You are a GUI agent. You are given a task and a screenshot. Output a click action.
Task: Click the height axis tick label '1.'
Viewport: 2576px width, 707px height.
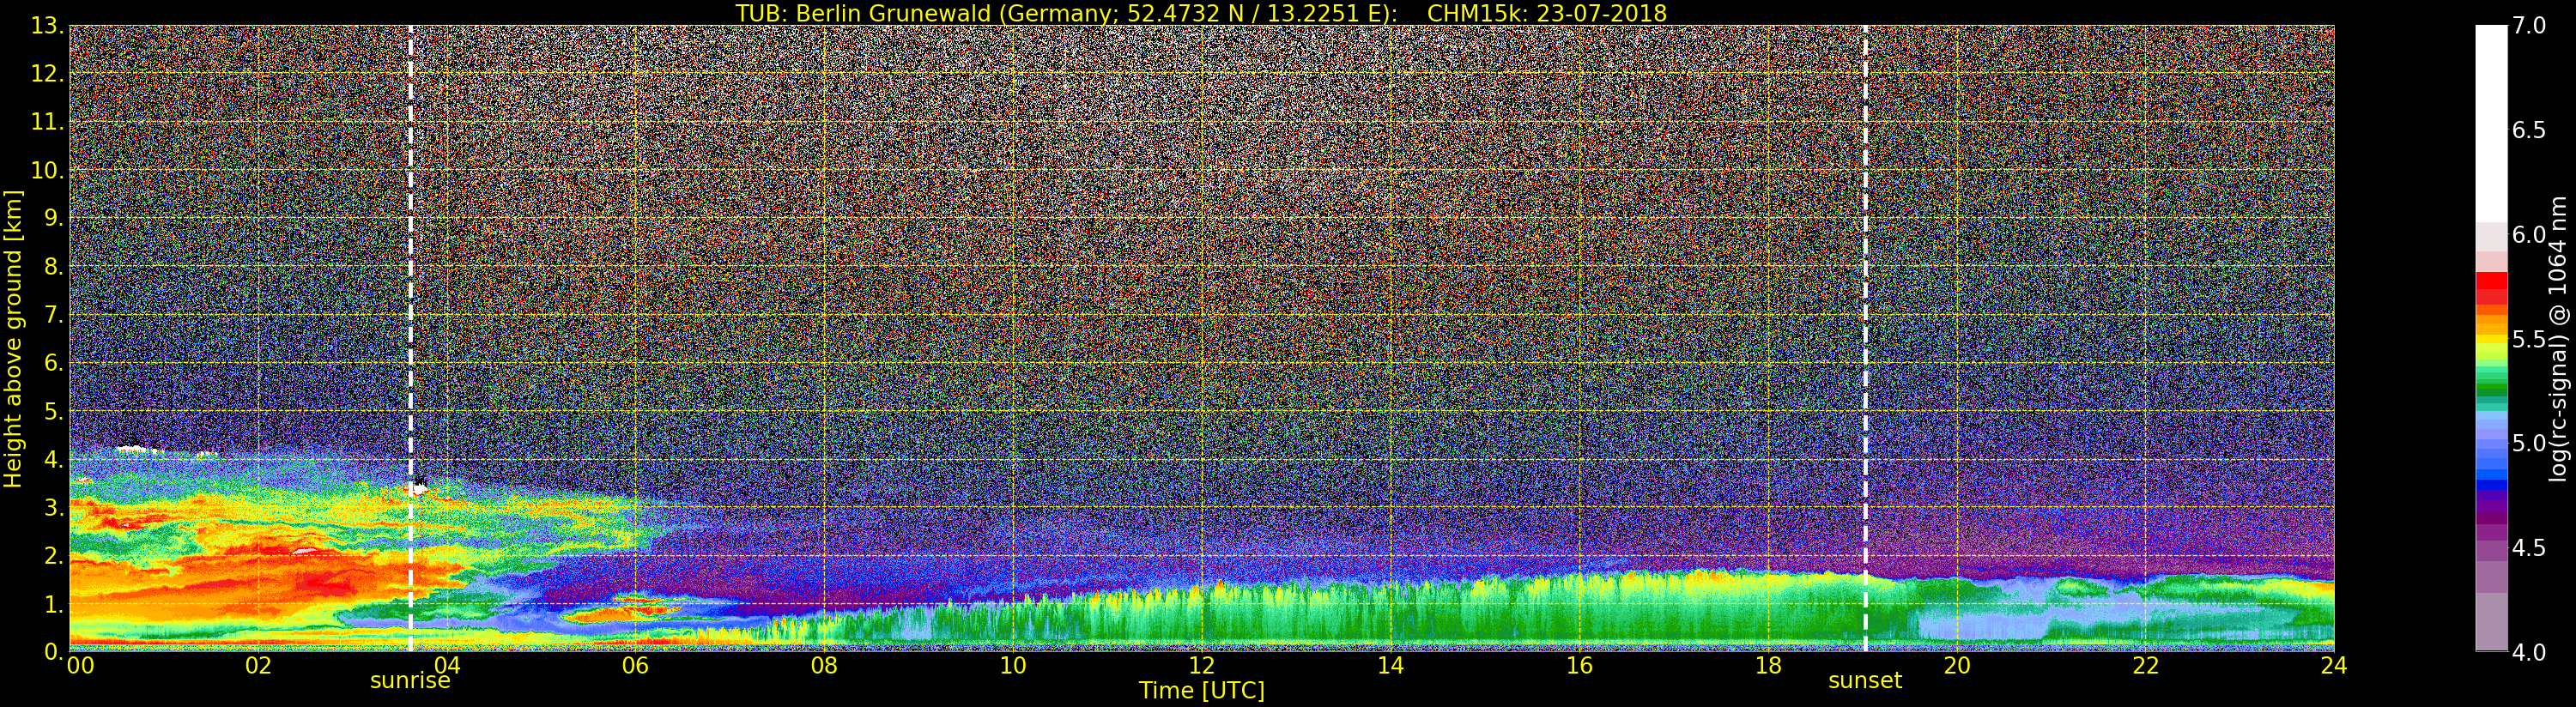53,604
